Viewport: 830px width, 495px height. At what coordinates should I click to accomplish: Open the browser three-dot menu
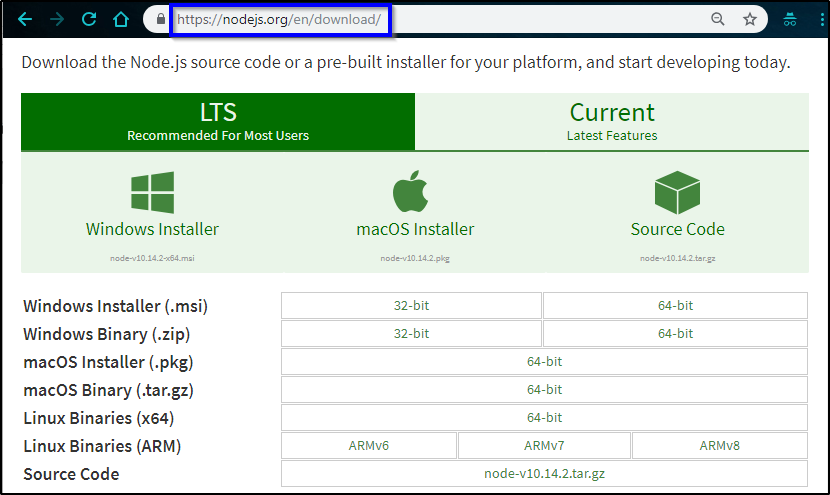[x=822, y=20]
